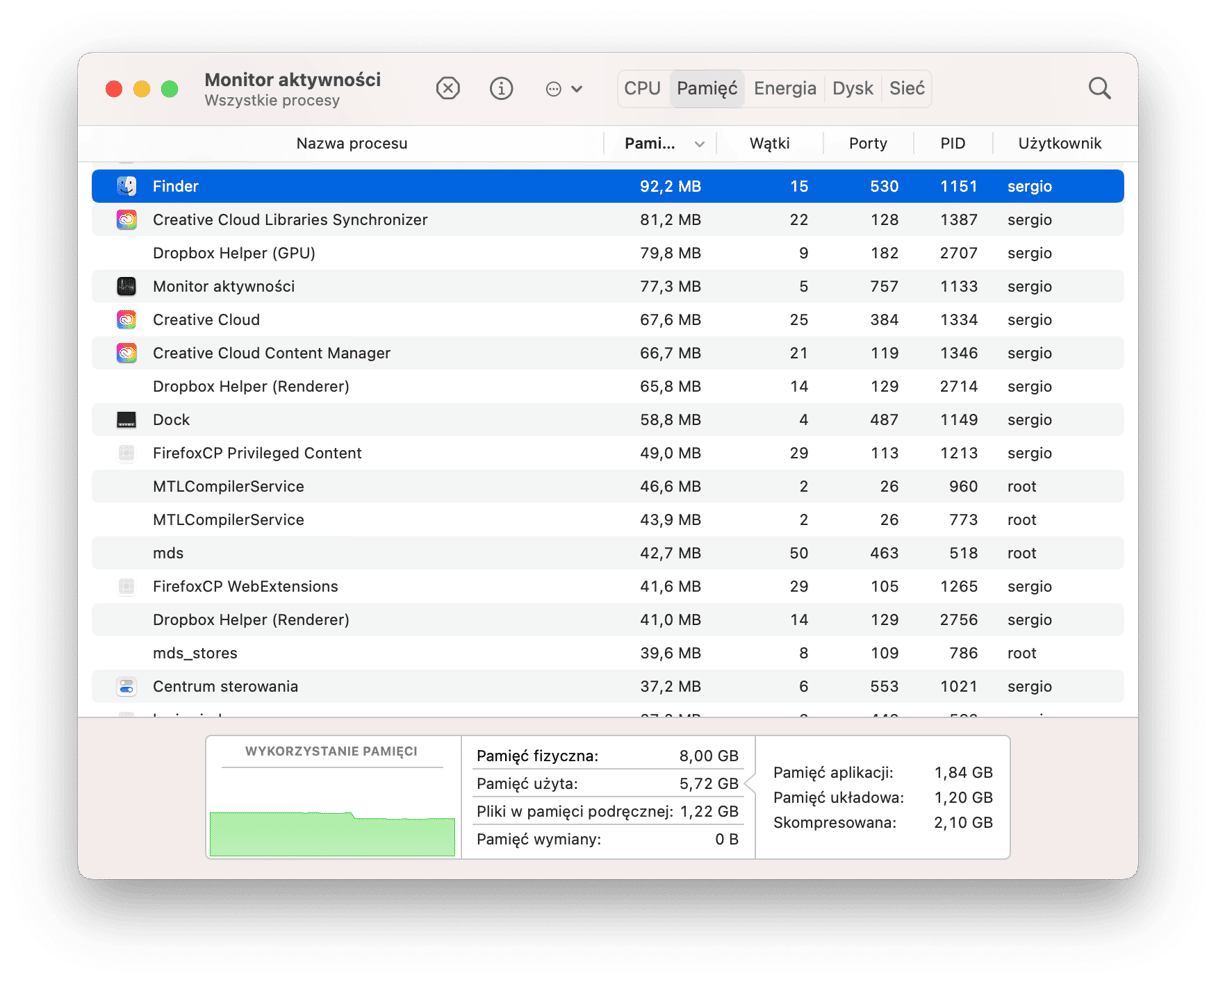1216x982 pixels.
Task: Click the Creative Cloud Libraries Synchronizer icon
Action: coord(127,220)
